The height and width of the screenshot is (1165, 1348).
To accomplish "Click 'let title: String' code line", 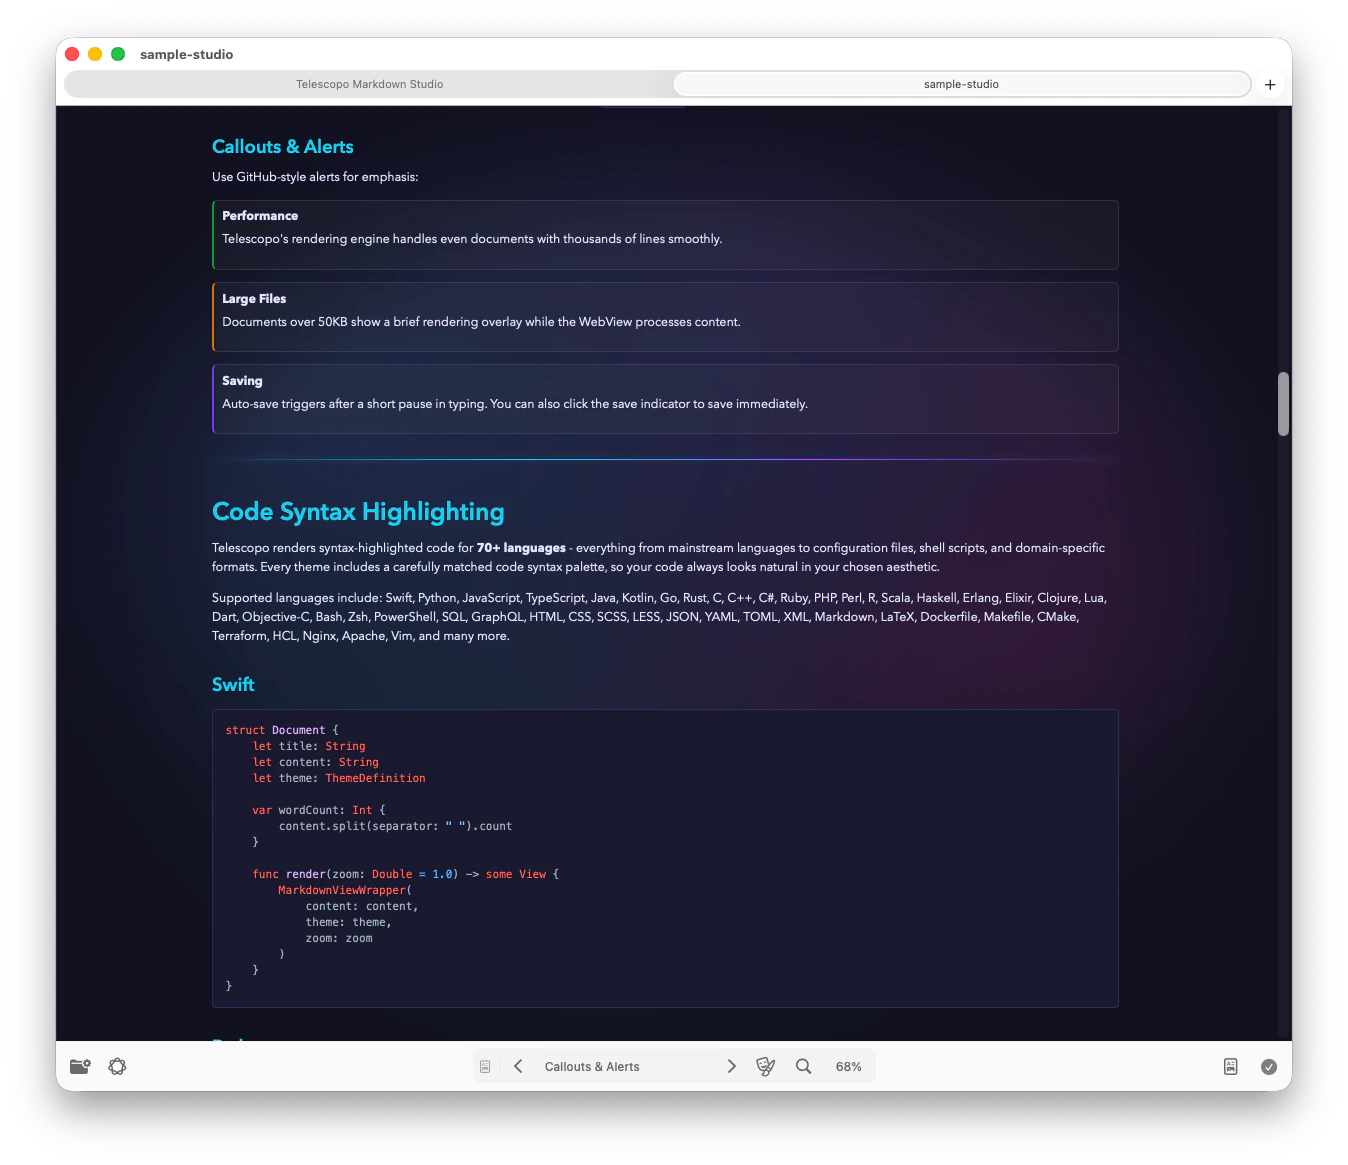I will pyautogui.click(x=309, y=746).
